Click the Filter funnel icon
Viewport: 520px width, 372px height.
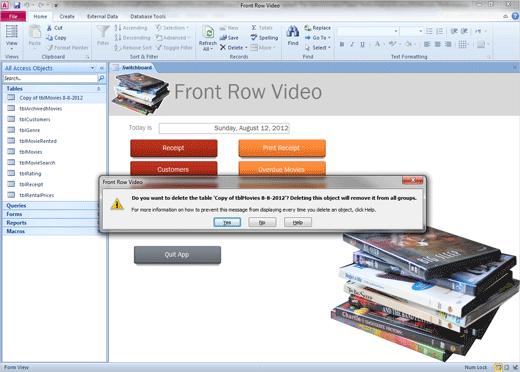pos(103,32)
